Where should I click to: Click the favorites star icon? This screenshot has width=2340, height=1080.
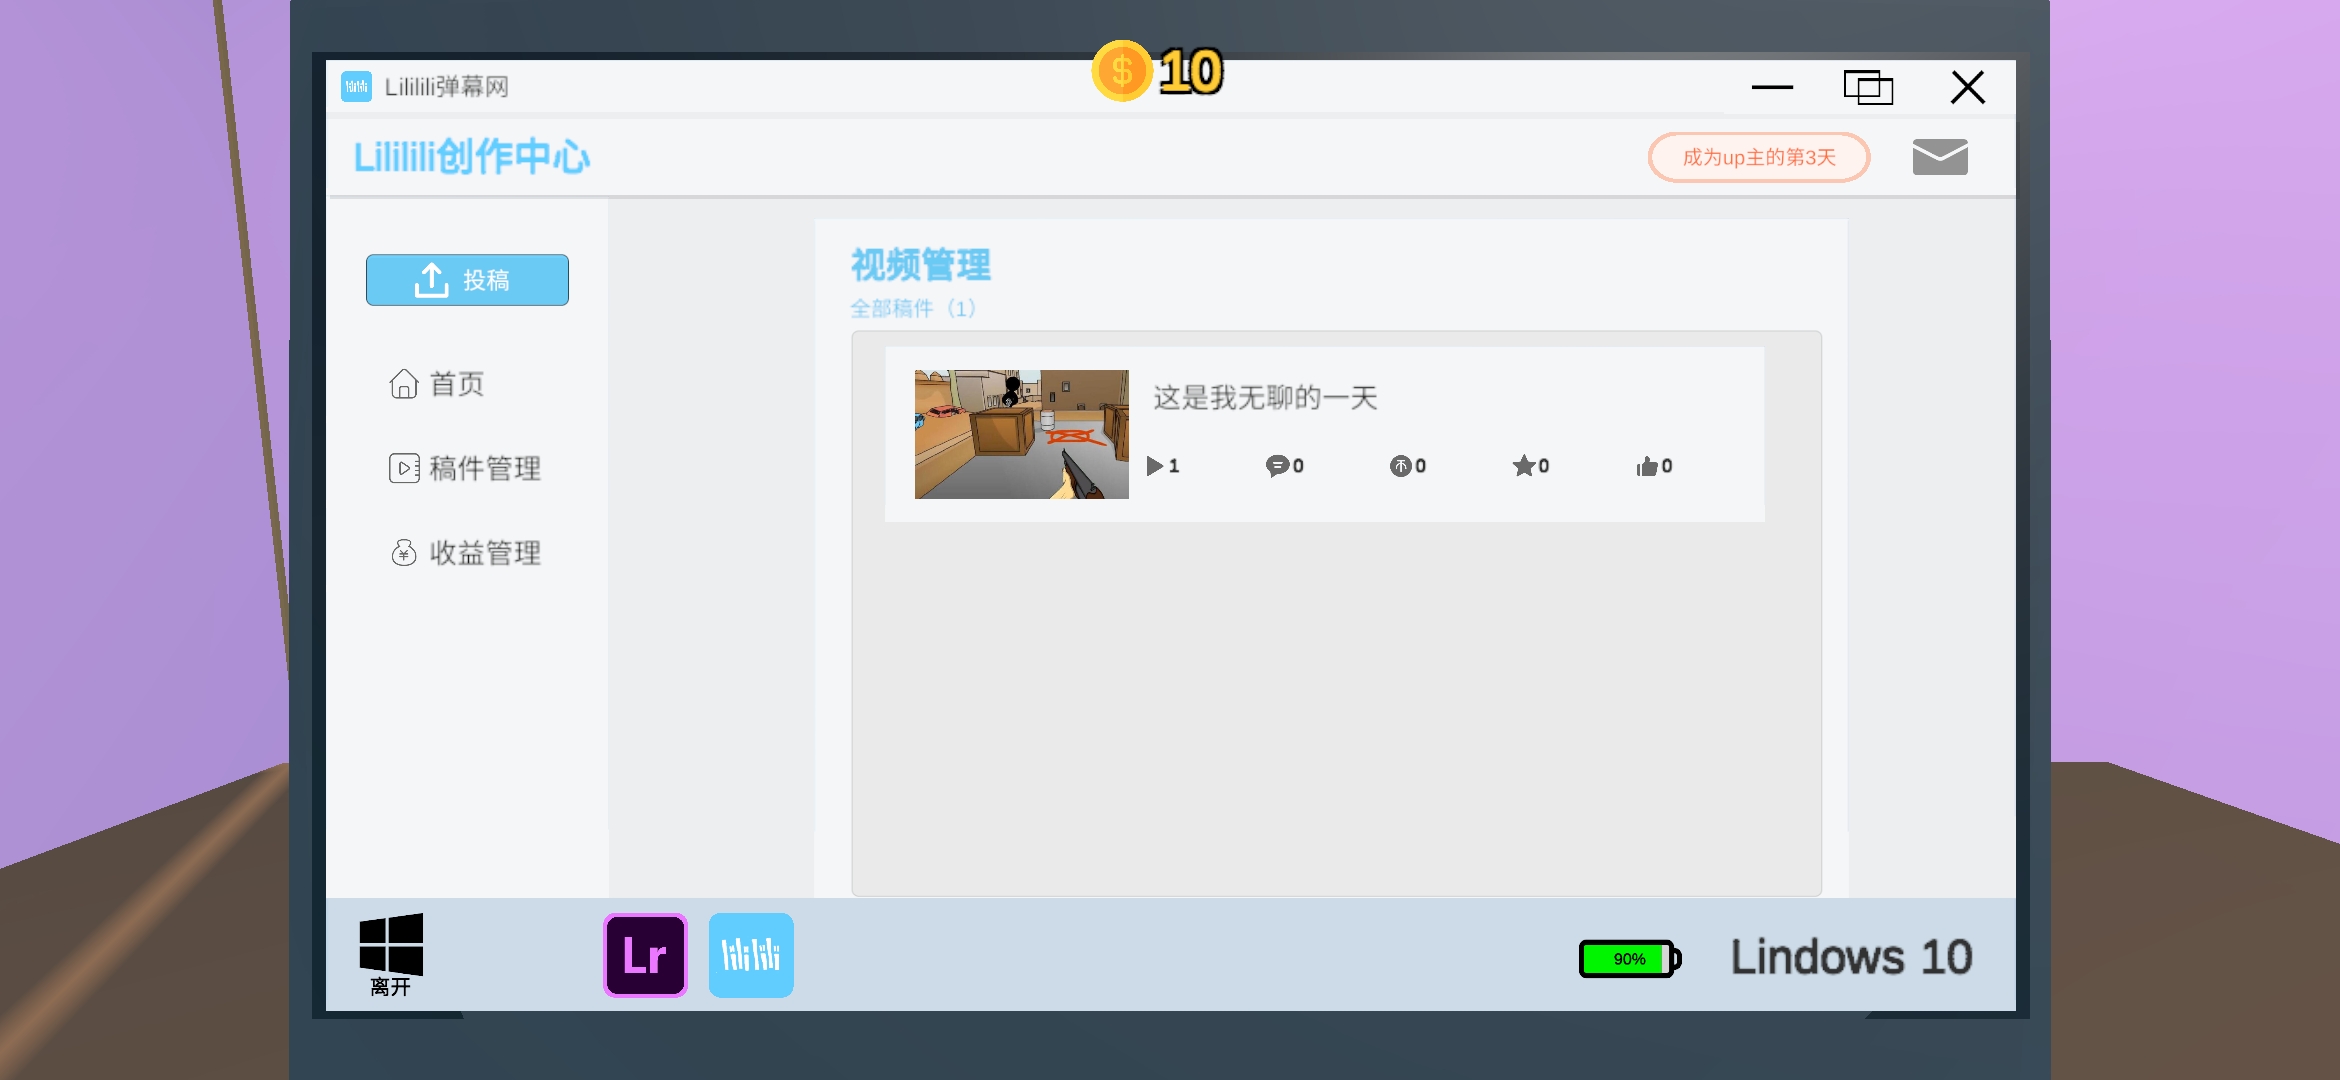pos(1523,466)
